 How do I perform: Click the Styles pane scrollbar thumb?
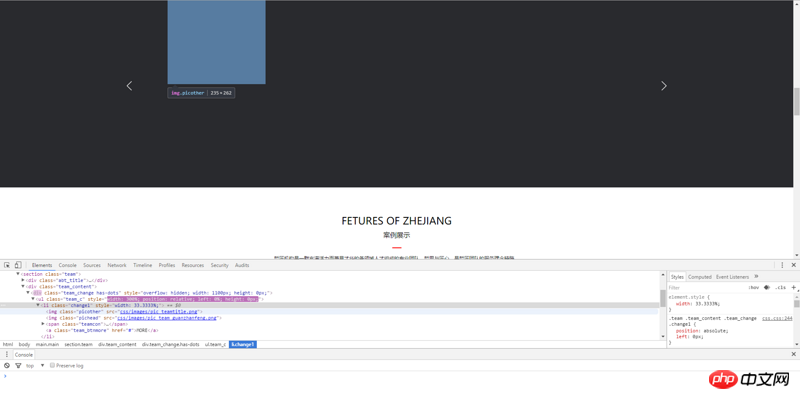[x=796, y=304]
